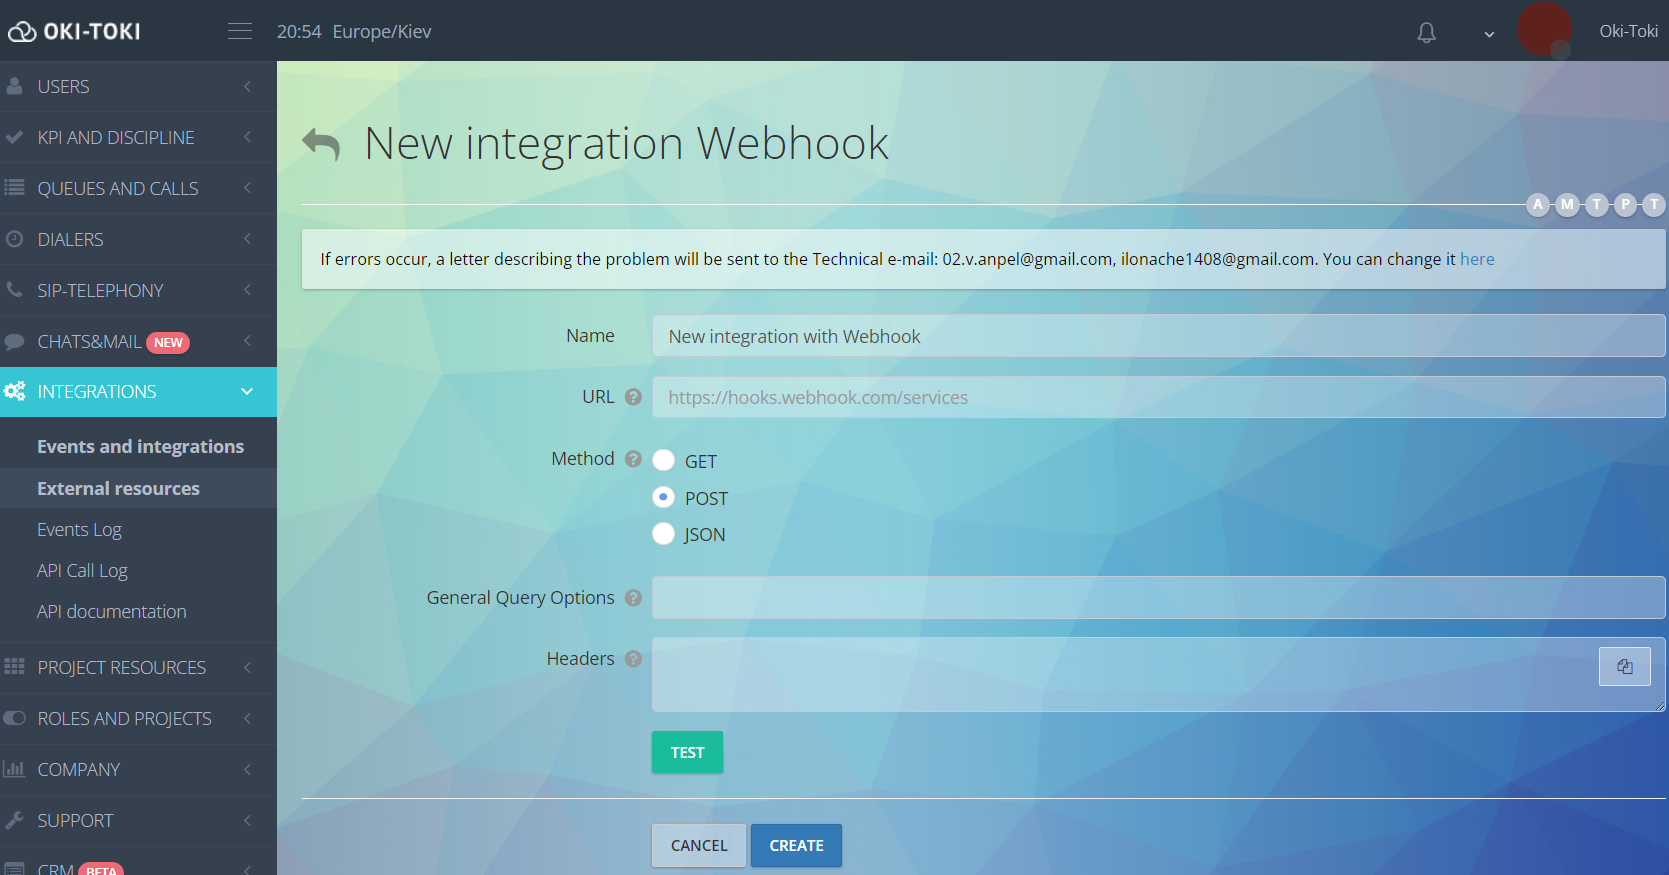This screenshot has height=875, width=1669.
Task: Select the POST method option
Action: coord(664,497)
